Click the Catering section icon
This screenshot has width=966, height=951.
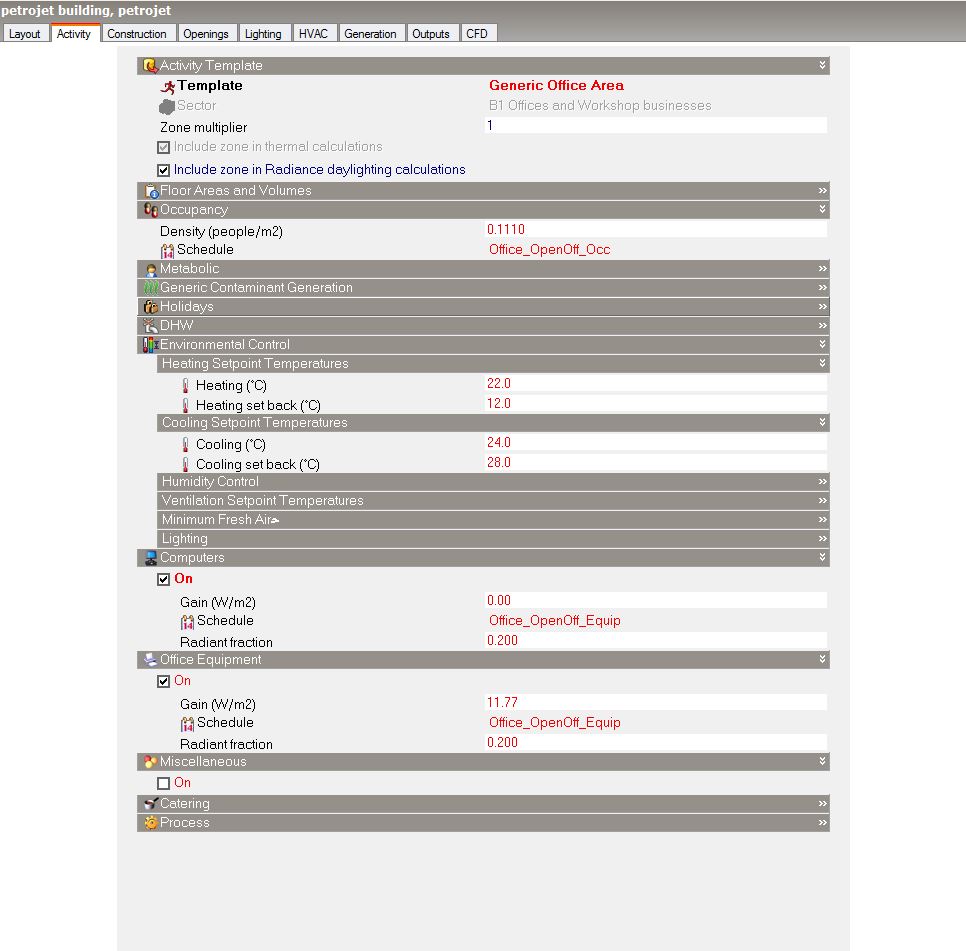[x=151, y=804]
